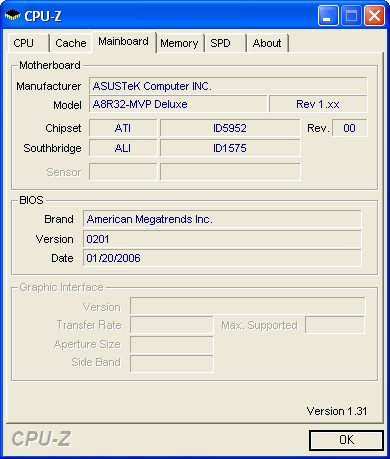Screen dimensions: 390x459
Task: Close the CPU-Z window
Action: click(374, 16)
